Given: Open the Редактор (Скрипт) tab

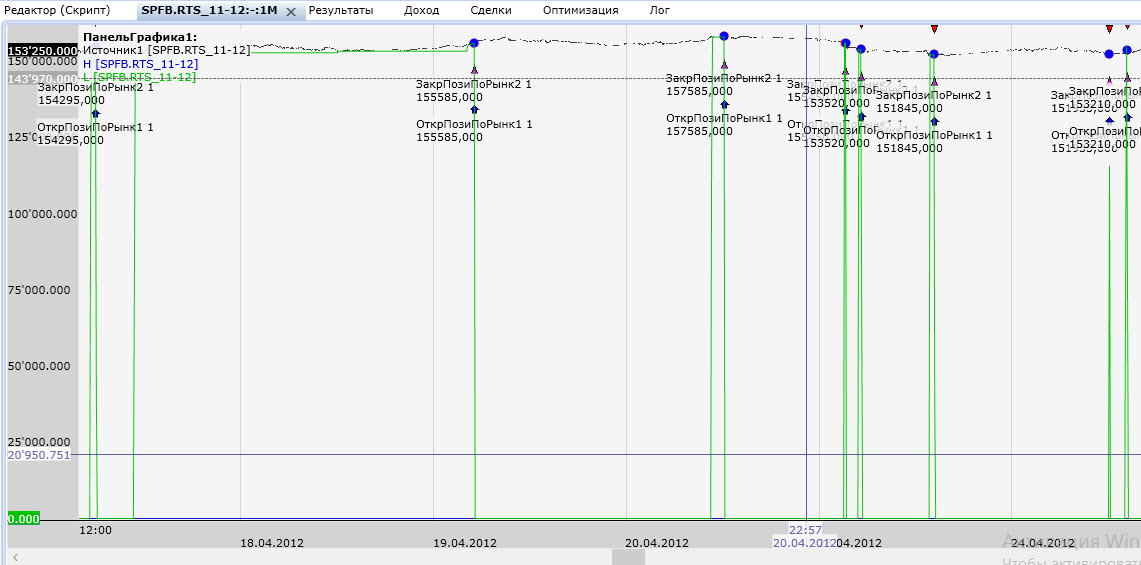Looking at the screenshot, I should [57, 10].
